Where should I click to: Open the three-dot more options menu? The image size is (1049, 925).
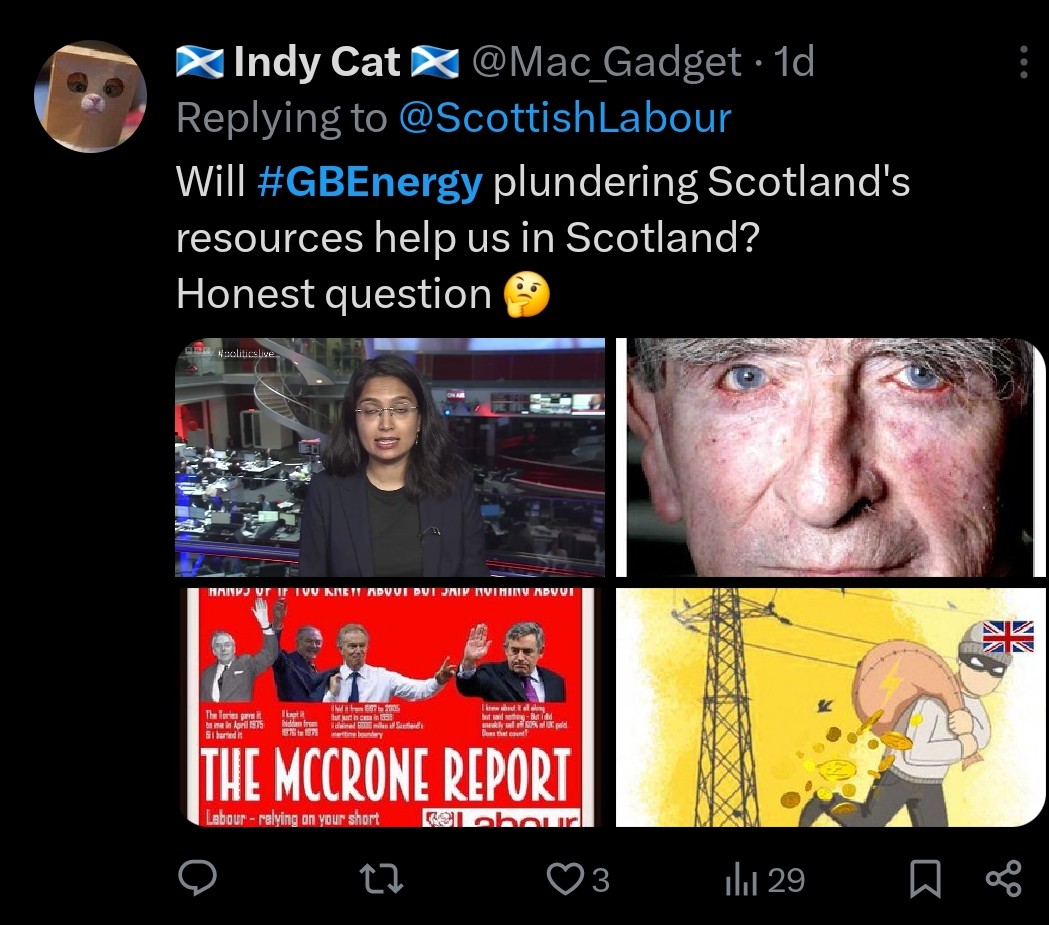(x=1023, y=62)
